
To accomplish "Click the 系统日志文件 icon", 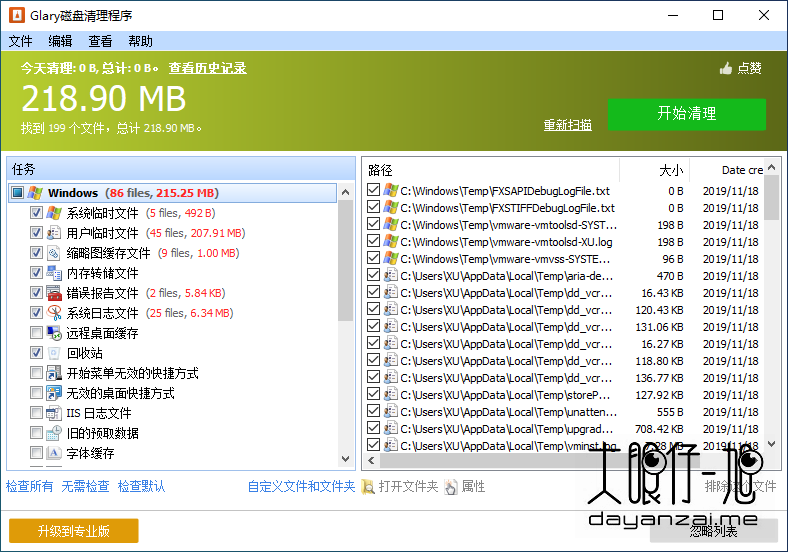I will point(54,313).
